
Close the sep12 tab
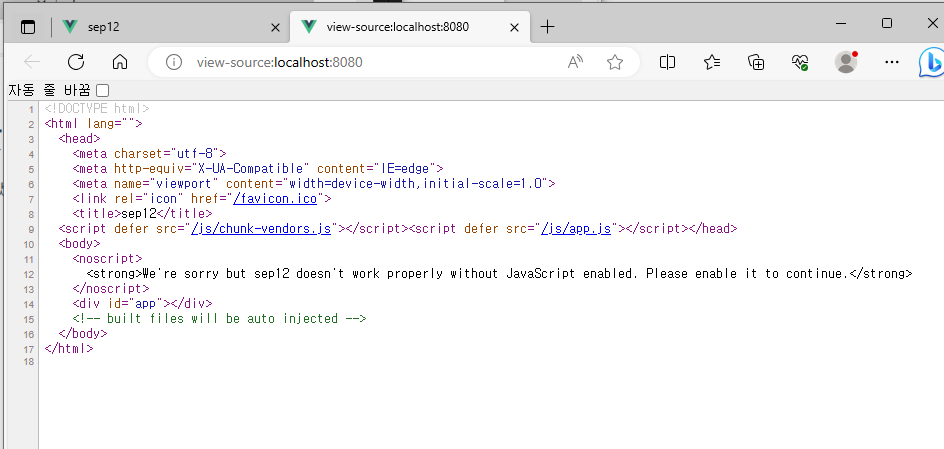coord(275,27)
